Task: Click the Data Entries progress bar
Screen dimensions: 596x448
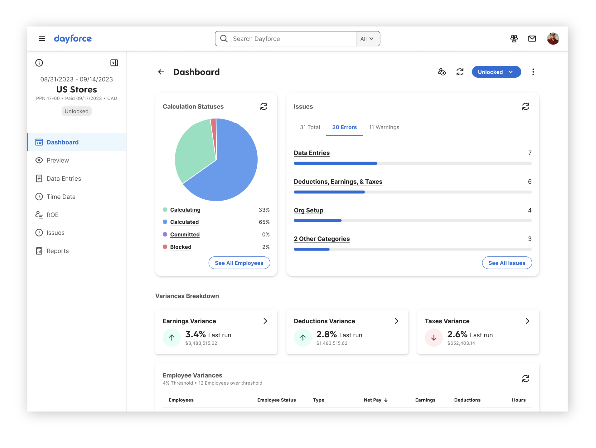Action: point(412,163)
